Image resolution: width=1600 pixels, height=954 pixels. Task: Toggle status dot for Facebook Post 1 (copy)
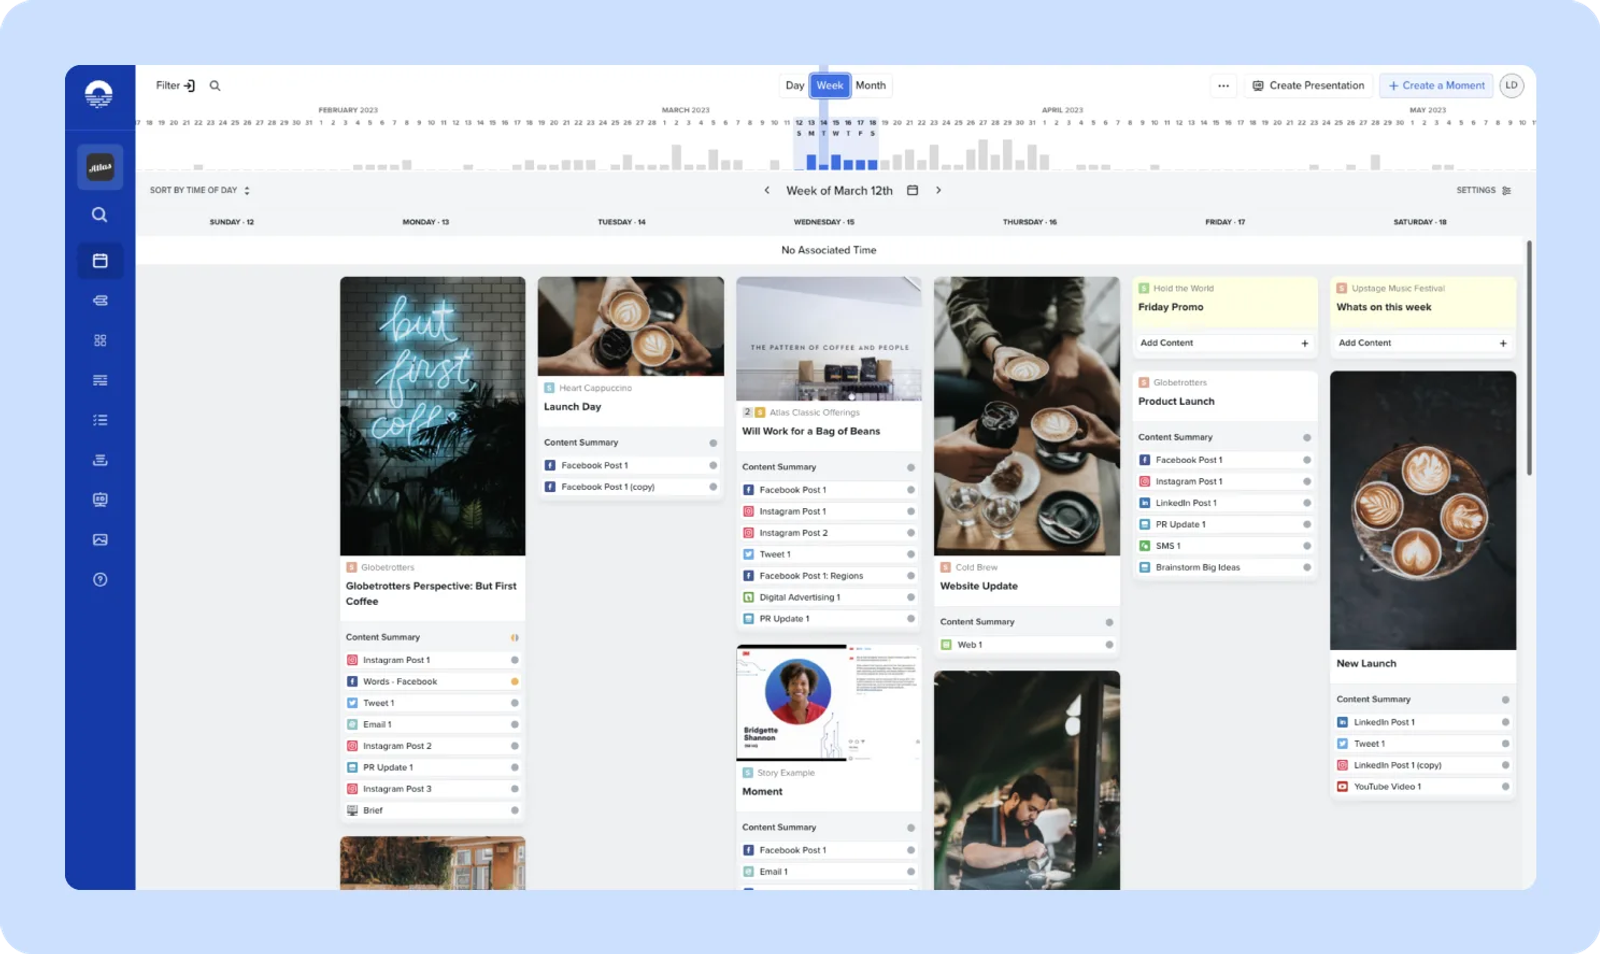(712, 487)
